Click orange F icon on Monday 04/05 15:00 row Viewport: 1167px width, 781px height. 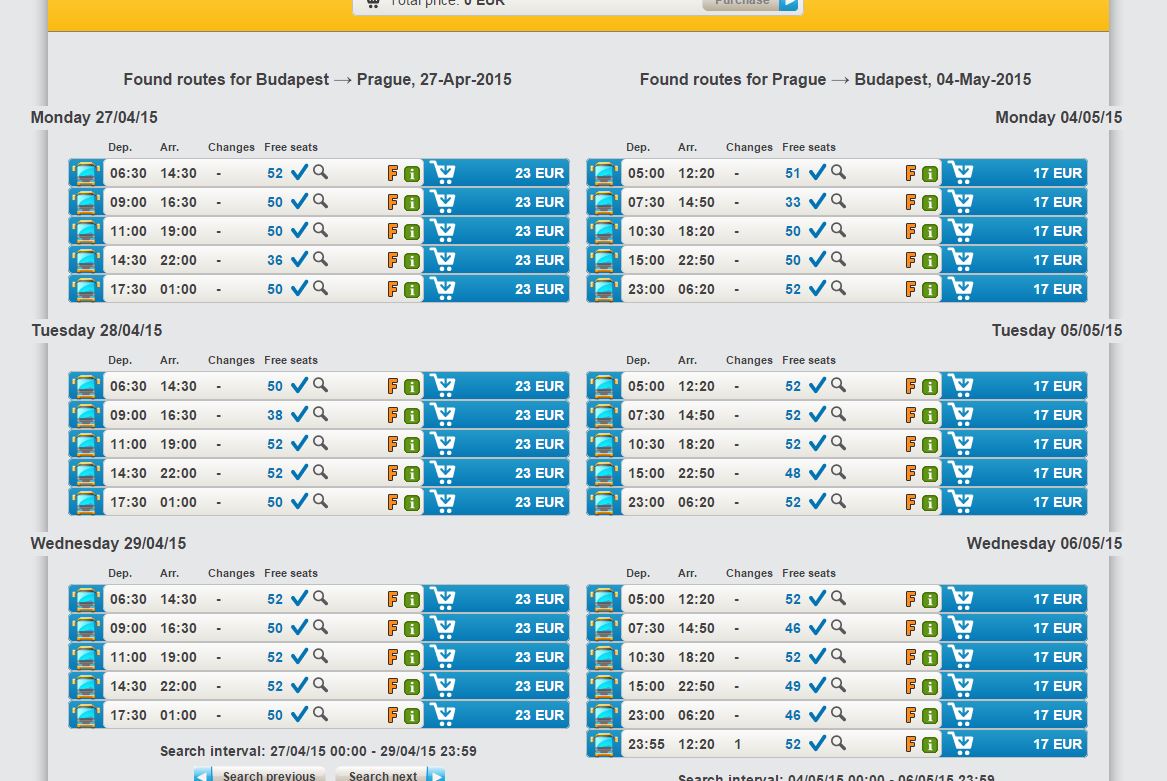coord(911,260)
